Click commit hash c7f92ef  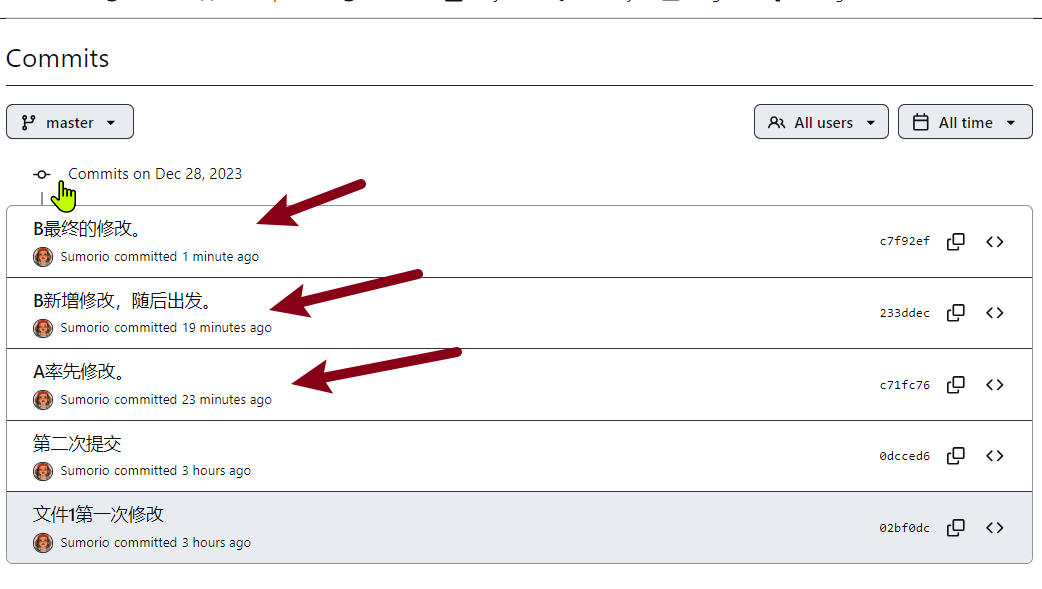904,241
